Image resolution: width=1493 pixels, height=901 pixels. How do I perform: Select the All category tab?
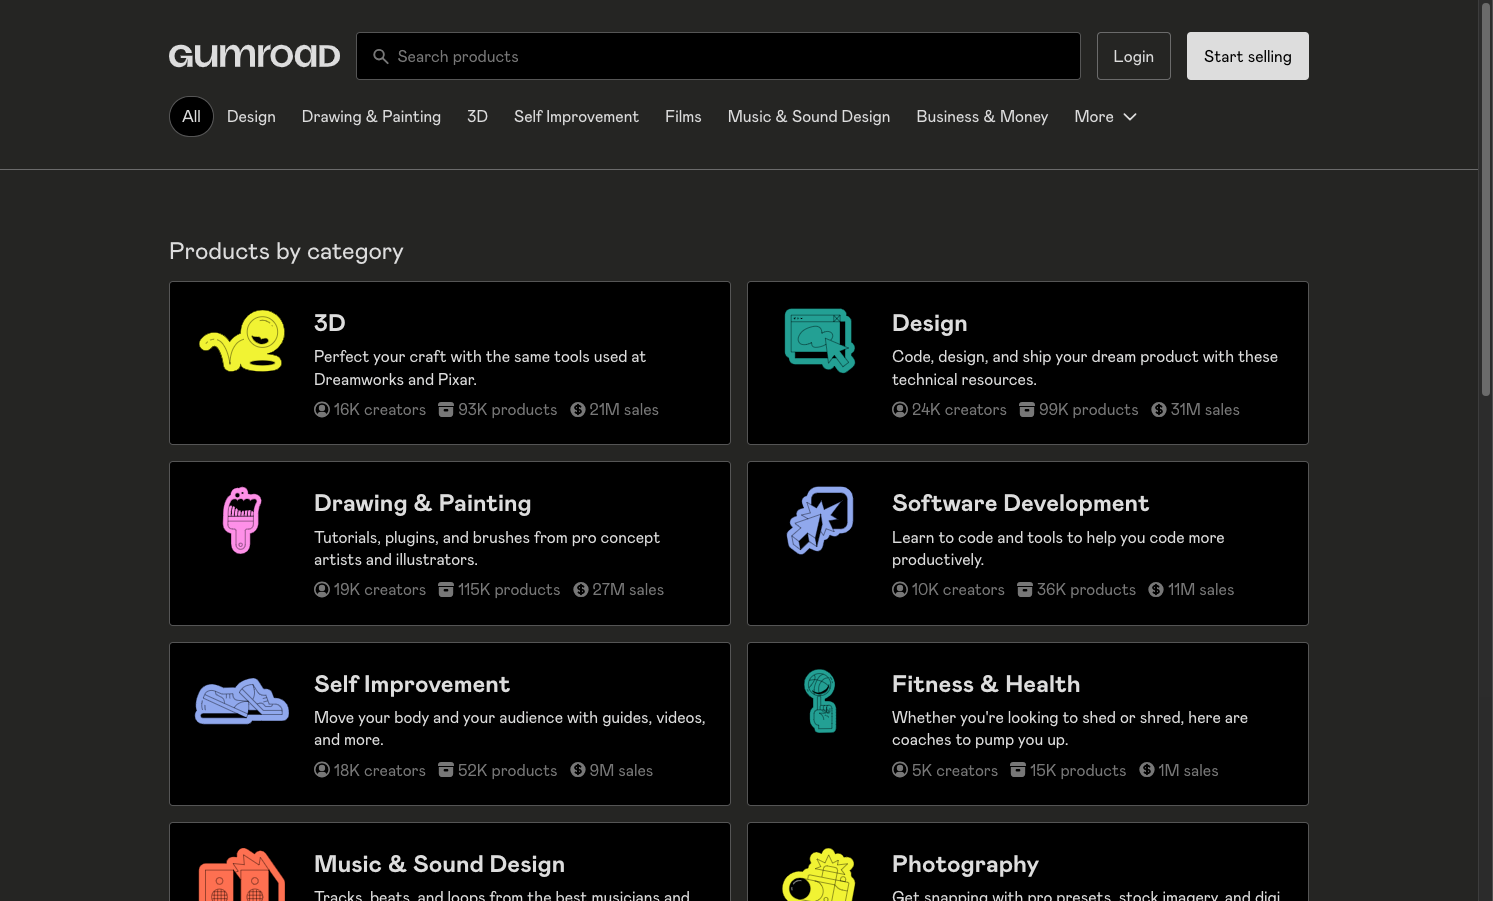coord(191,117)
